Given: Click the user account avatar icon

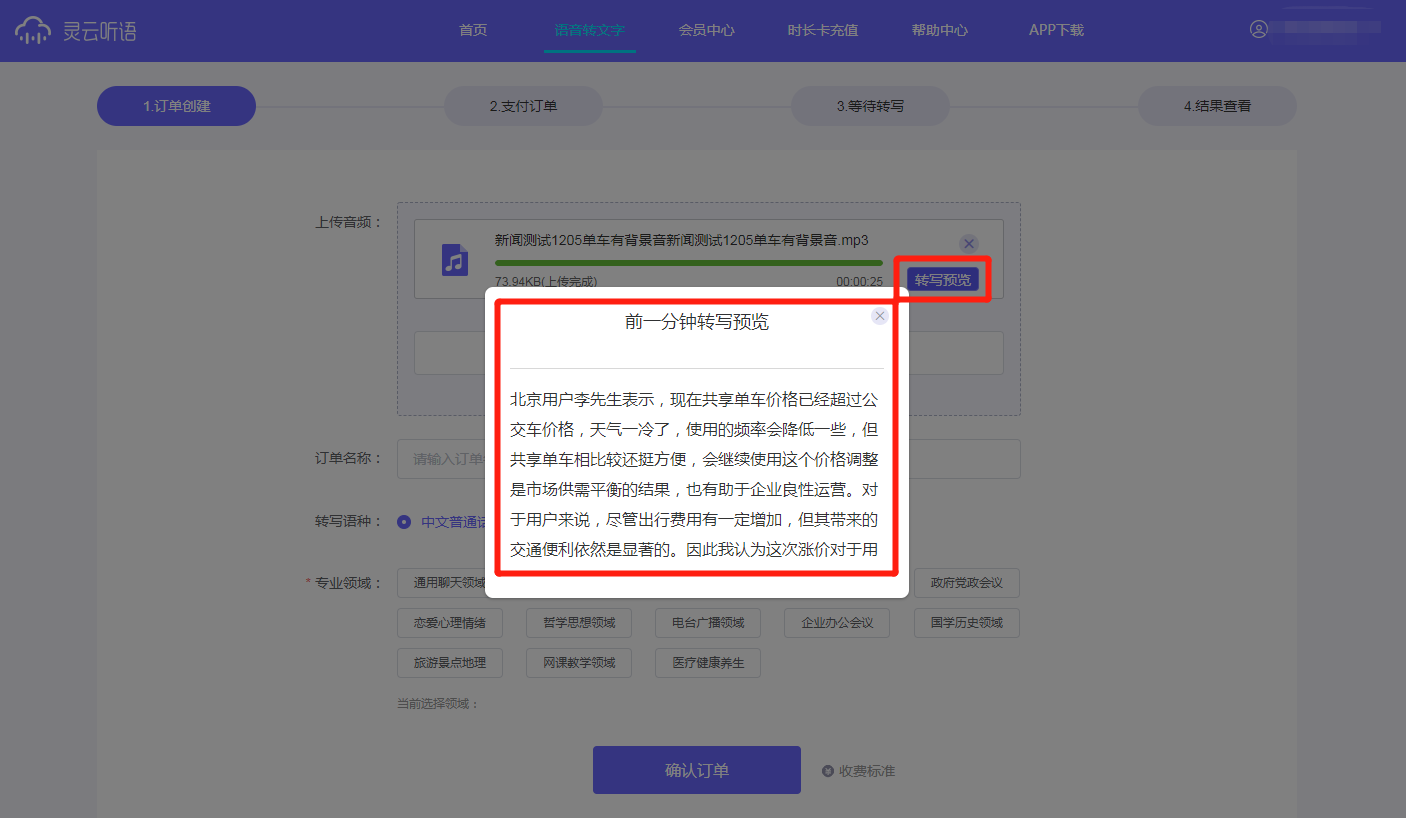Looking at the screenshot, I should click(1259, 29).
